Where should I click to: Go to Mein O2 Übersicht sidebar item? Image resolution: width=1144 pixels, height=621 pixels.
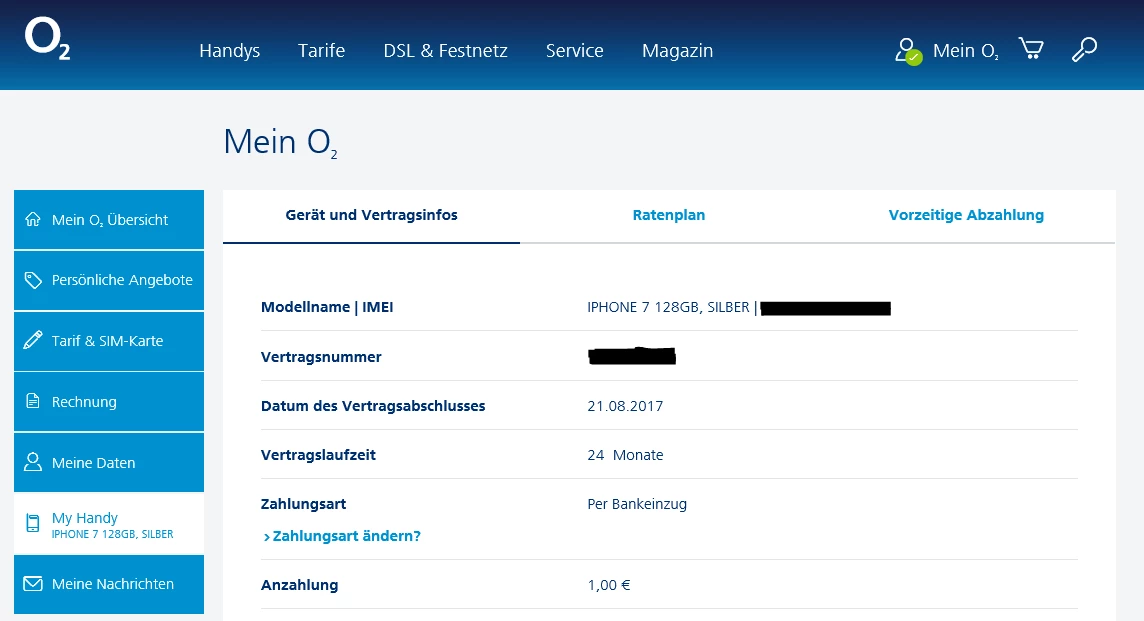[x=109, y=220]
